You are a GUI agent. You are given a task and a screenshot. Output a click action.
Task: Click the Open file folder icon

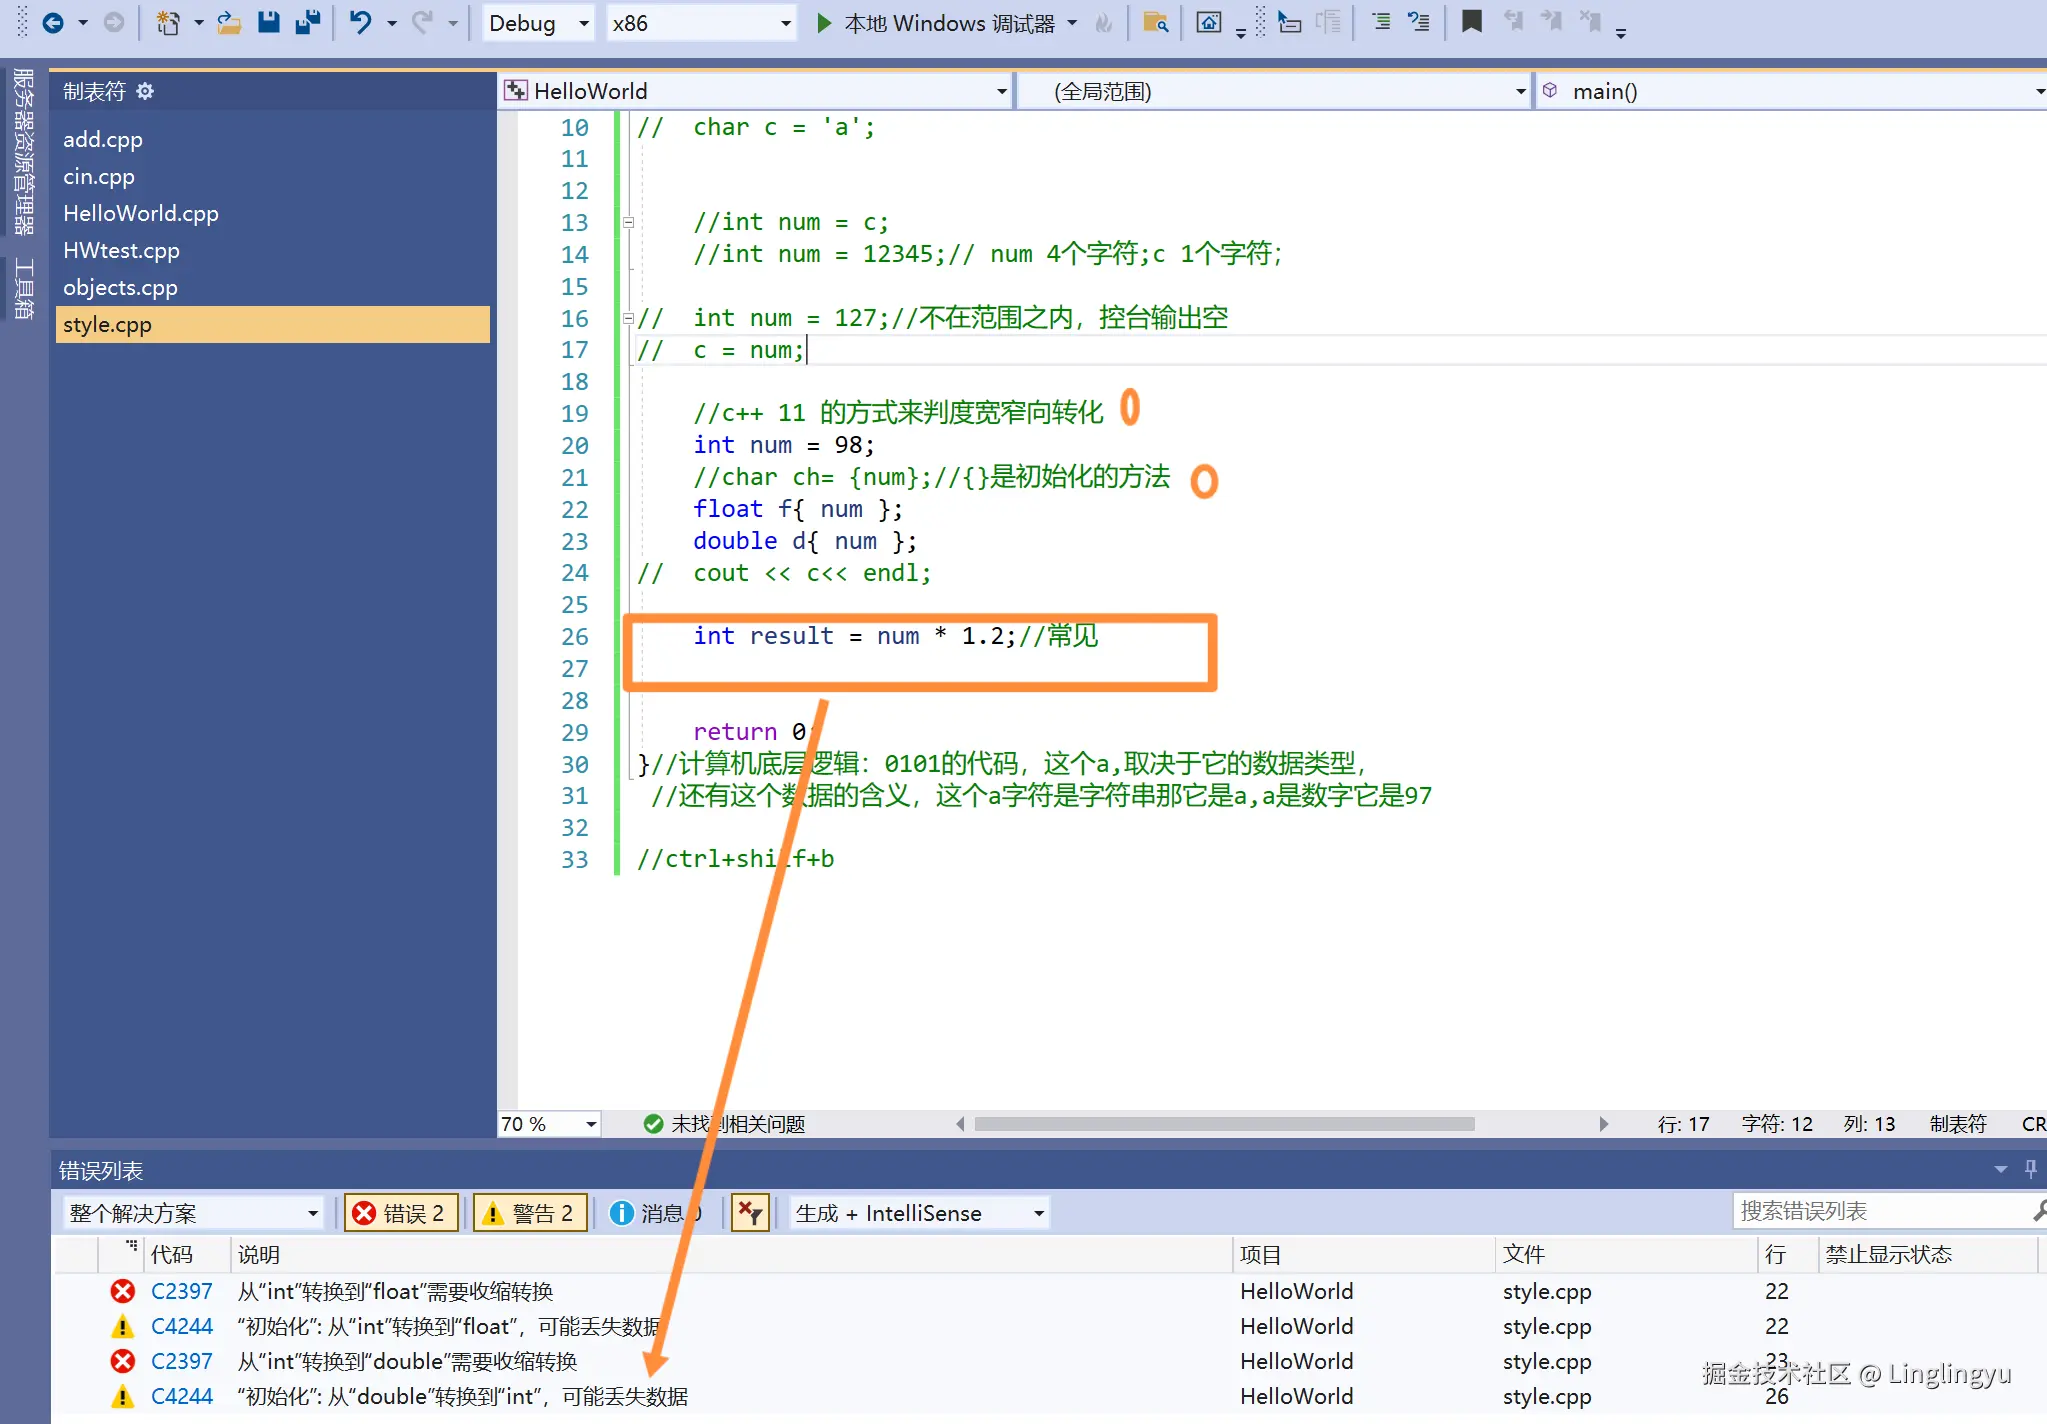230,22
